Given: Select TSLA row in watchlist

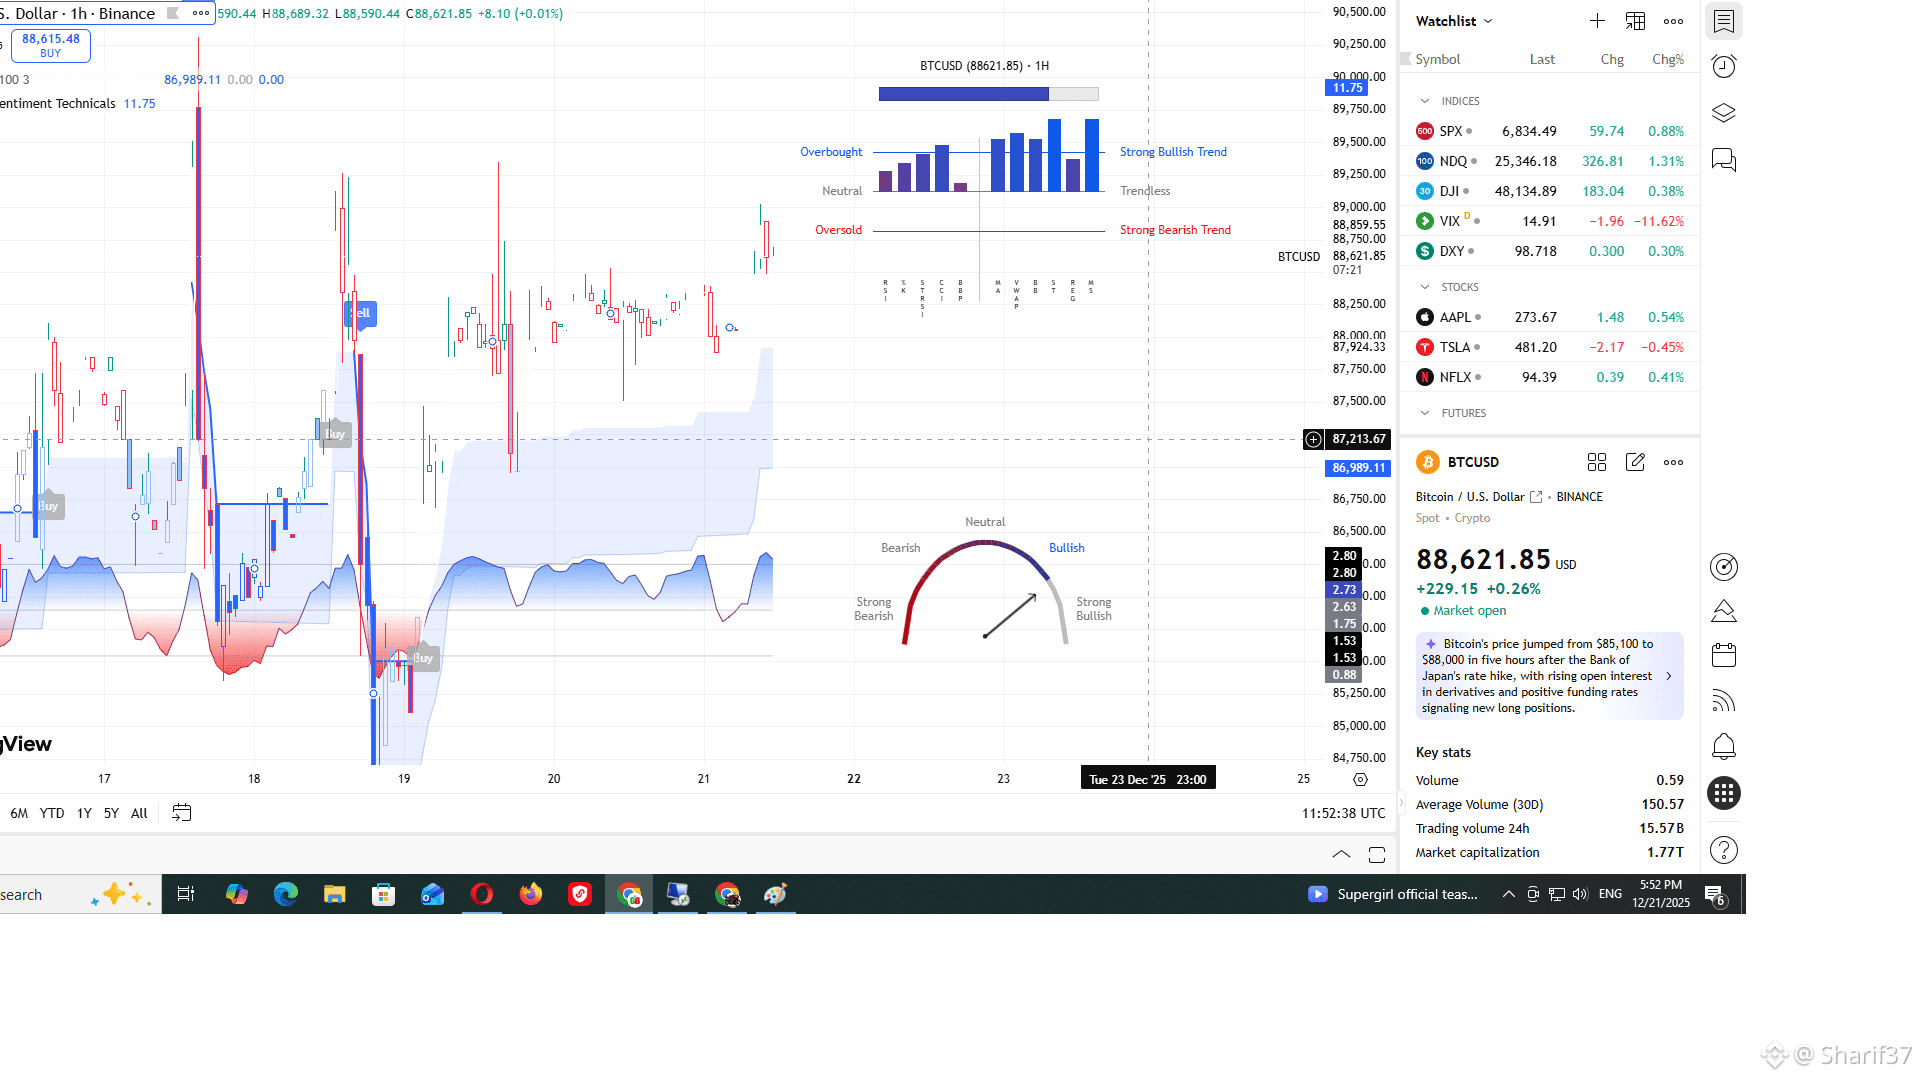Looking at the screenshot, I should pyautogui.click(x=1549, y=347).
